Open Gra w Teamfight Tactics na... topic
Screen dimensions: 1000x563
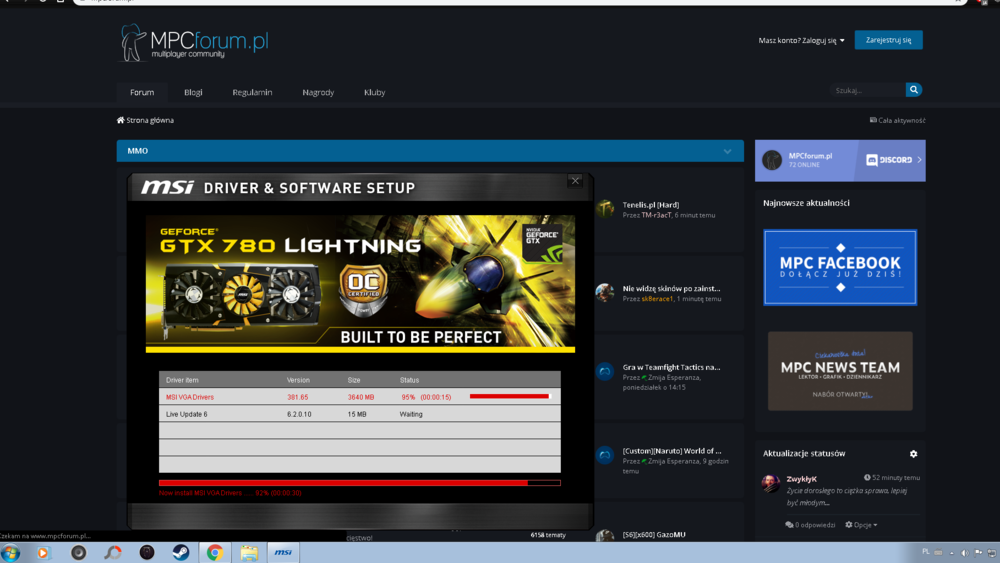671,367
